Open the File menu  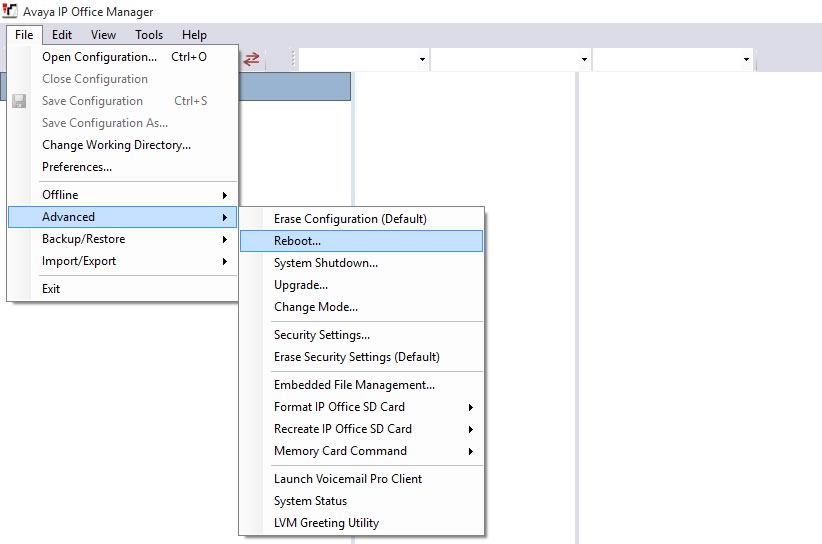(x=24, y=35)
